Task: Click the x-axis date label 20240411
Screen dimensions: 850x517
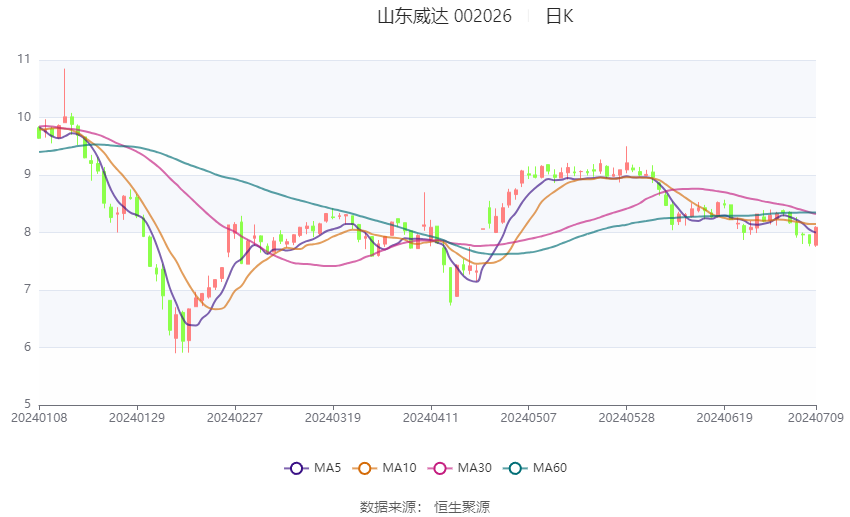Action: (430, 418)
